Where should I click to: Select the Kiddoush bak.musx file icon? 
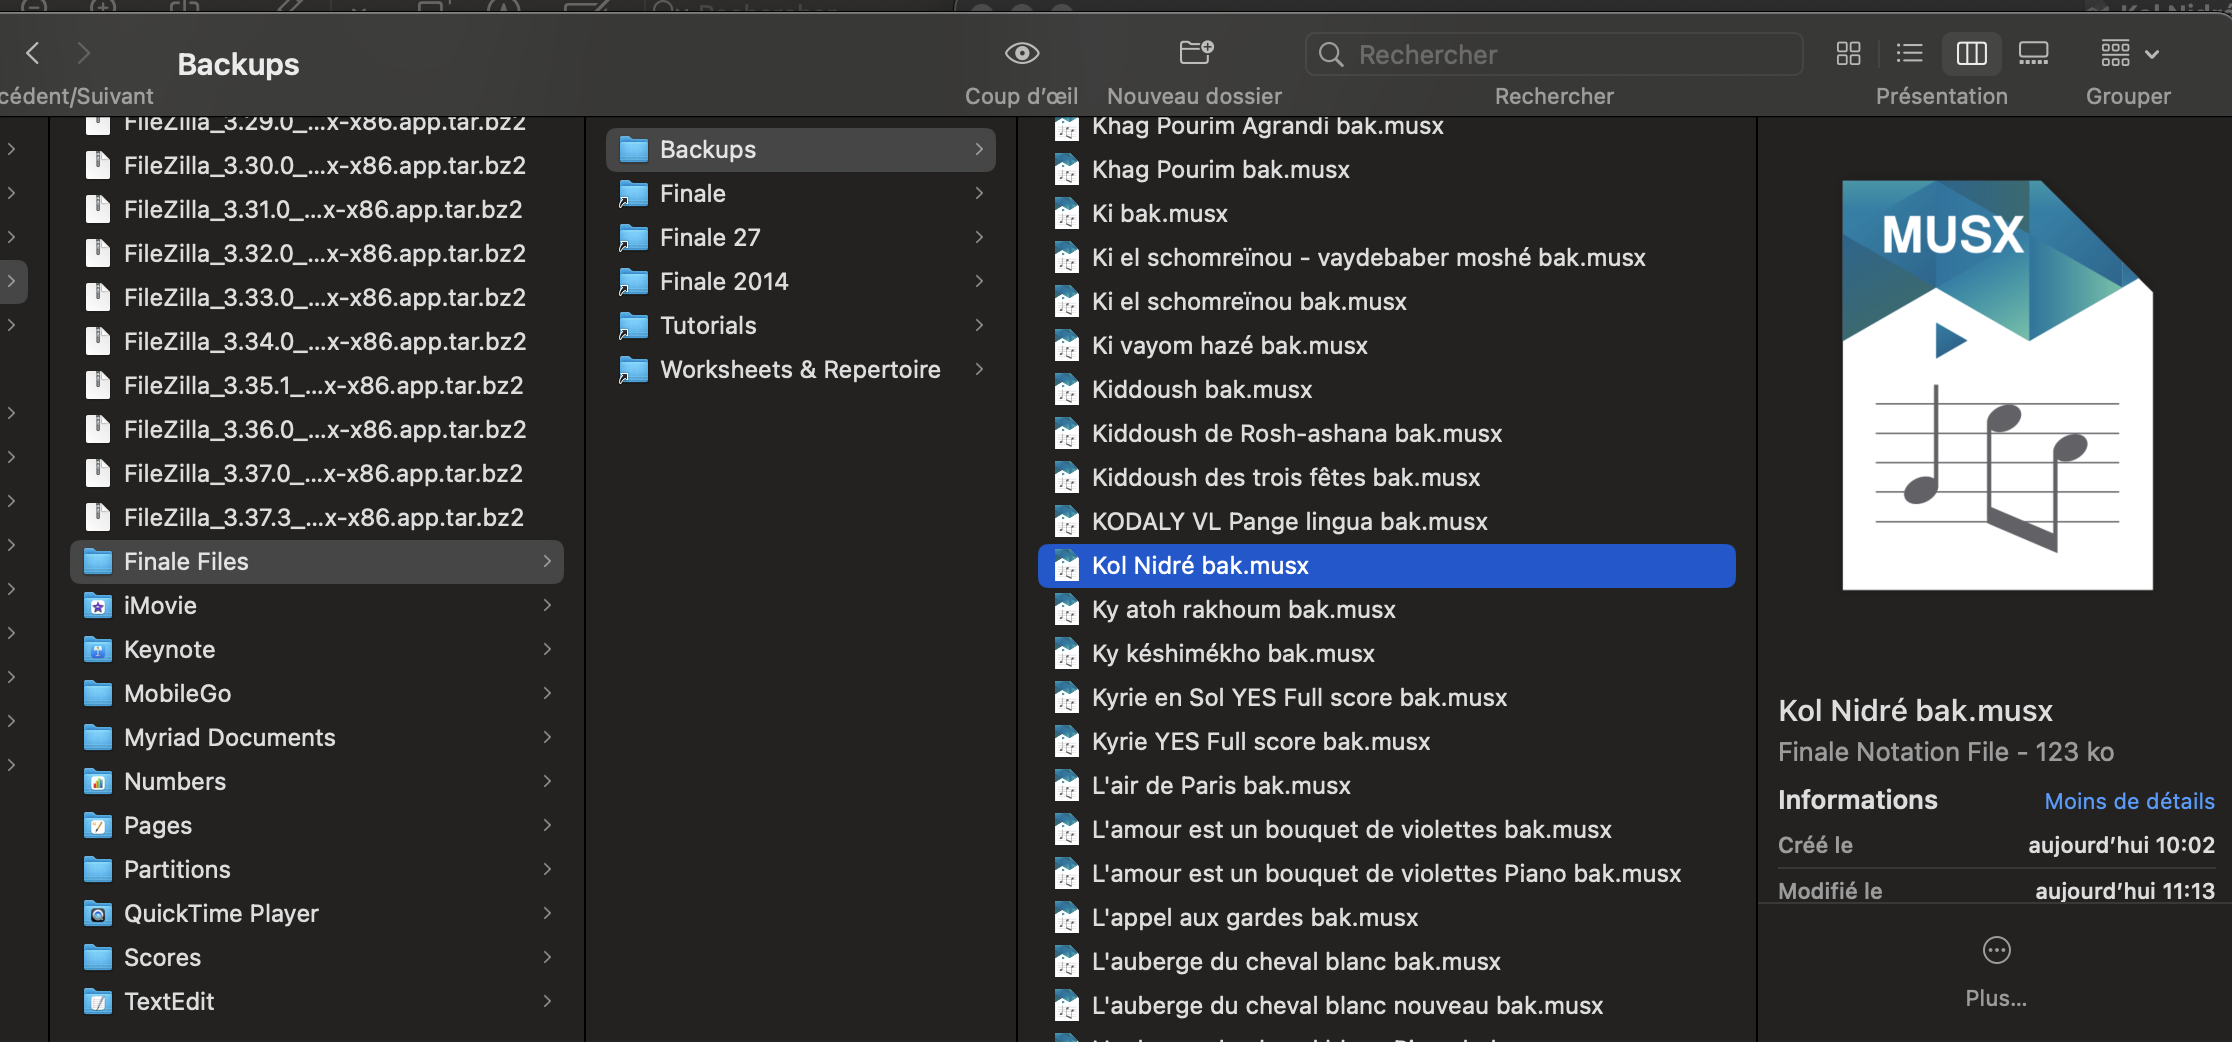click(x=1067, y=390)
